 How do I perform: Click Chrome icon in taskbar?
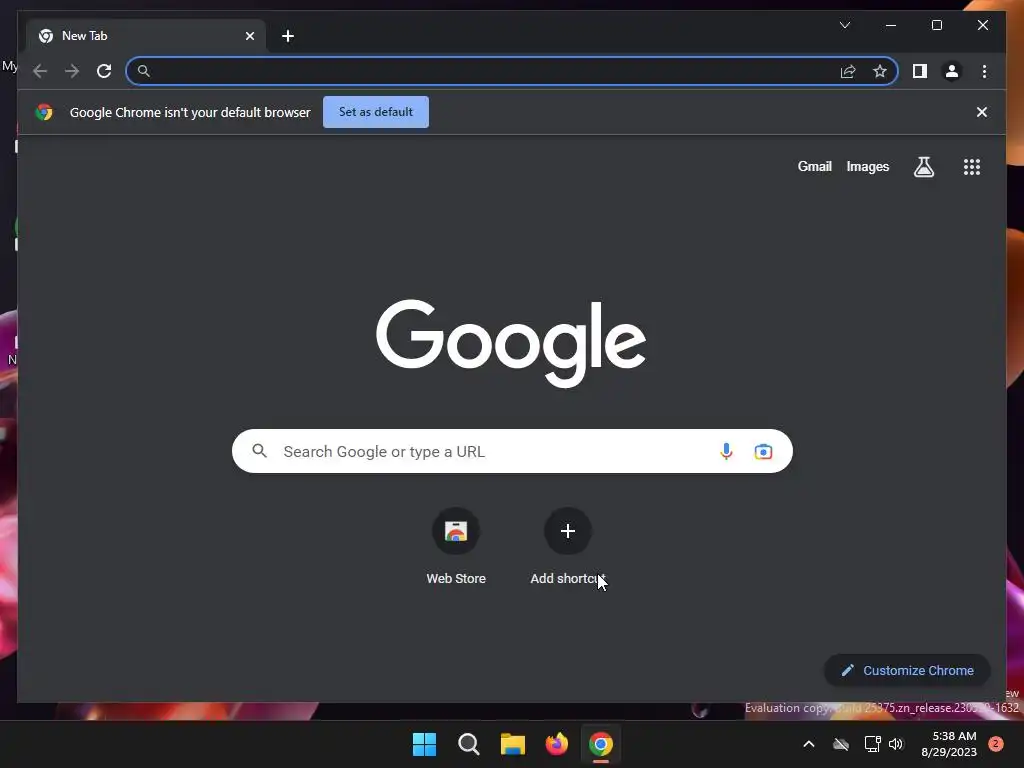(x=601, y=744)
